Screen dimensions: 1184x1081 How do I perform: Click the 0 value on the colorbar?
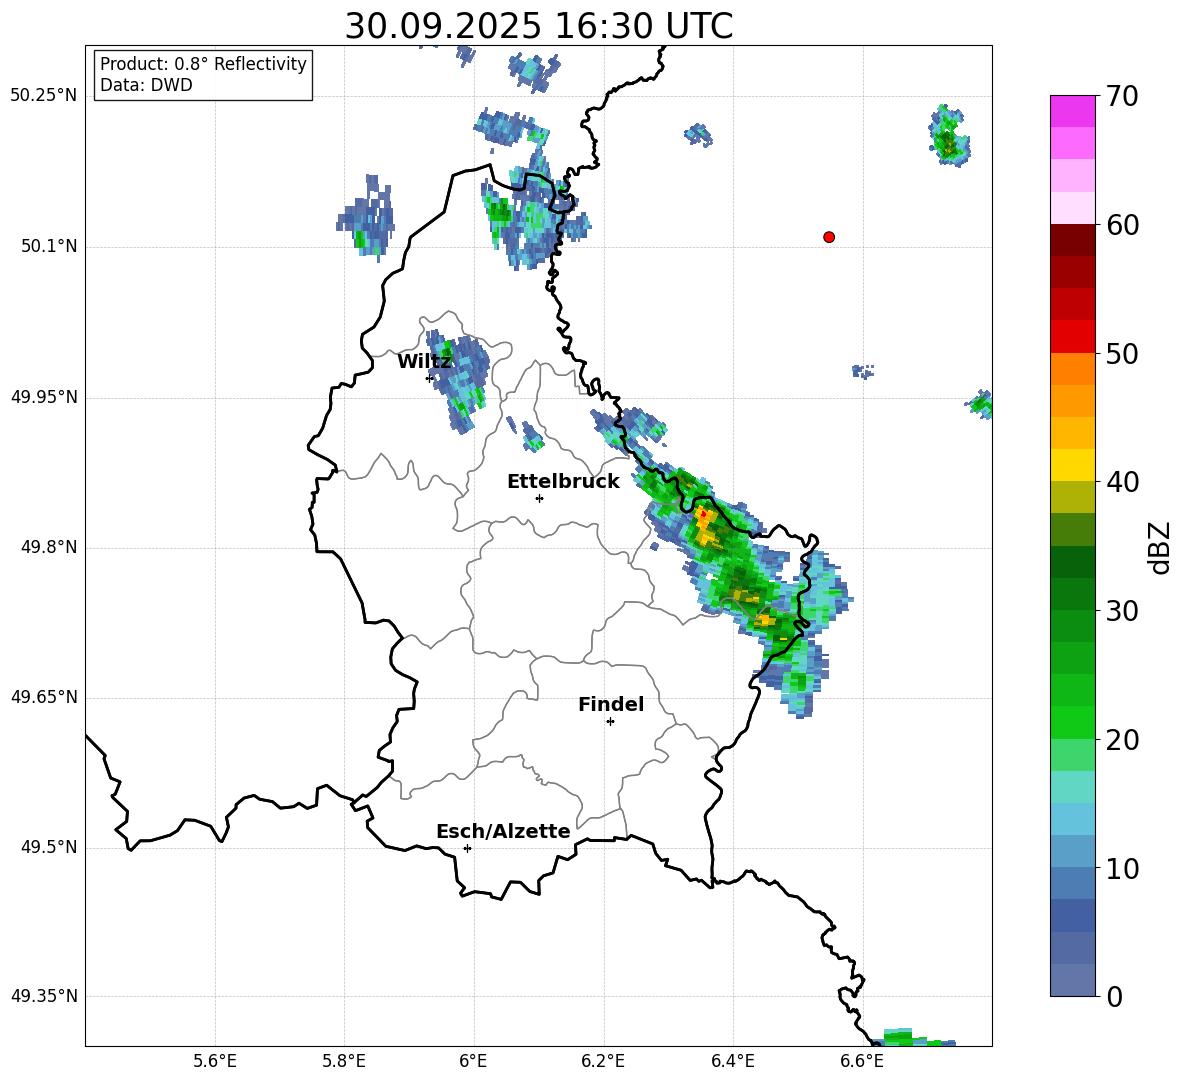(1114, 996)
